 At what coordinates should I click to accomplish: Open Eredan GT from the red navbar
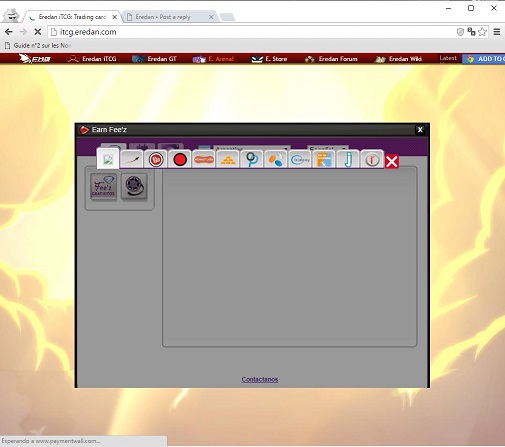click(154, 59)
